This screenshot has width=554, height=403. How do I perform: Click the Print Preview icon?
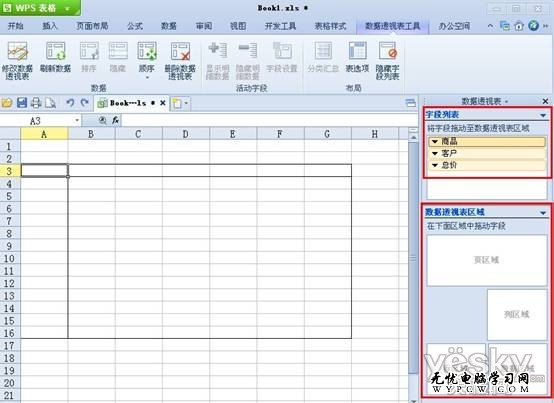click(x=51, y=103)
